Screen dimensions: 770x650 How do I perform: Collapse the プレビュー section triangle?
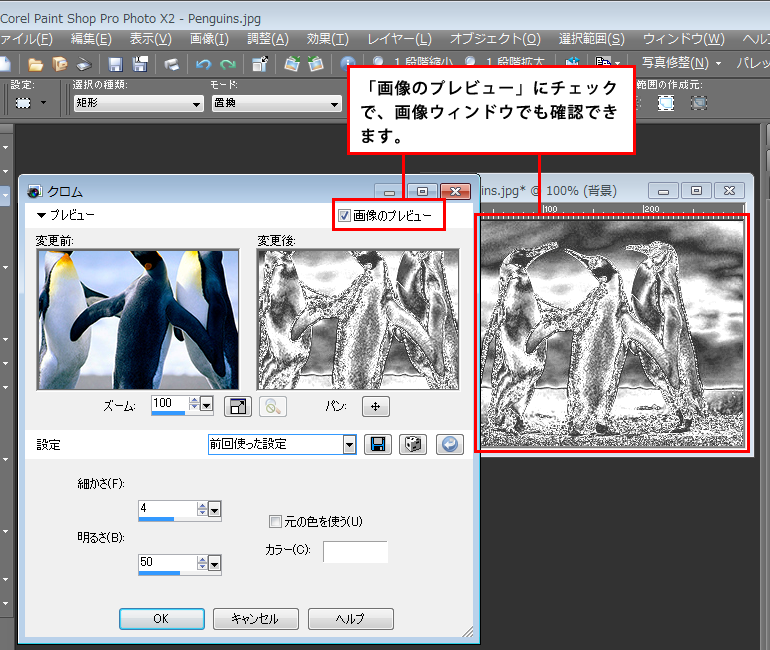coord(41,215)
